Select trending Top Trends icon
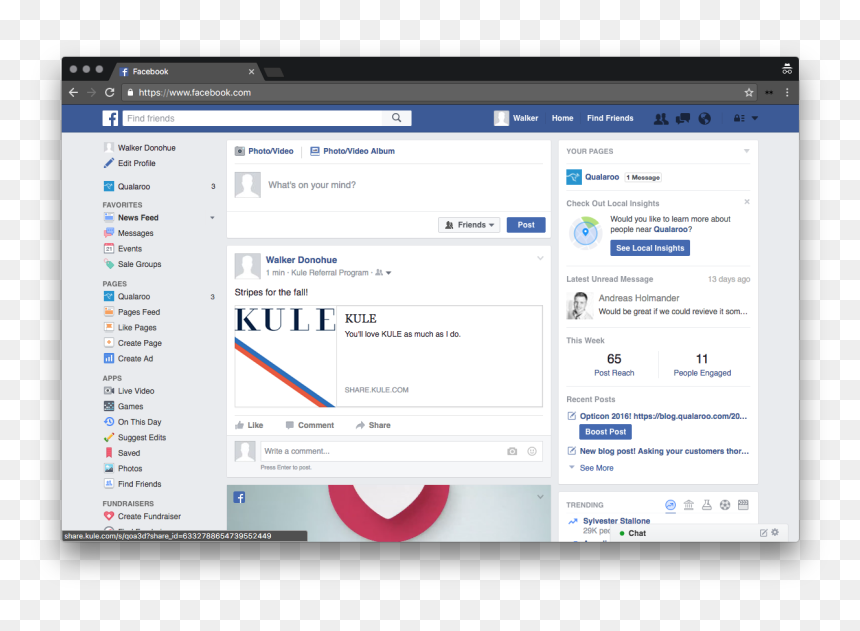This screenshot has width=860, height=631. point(670,505)
